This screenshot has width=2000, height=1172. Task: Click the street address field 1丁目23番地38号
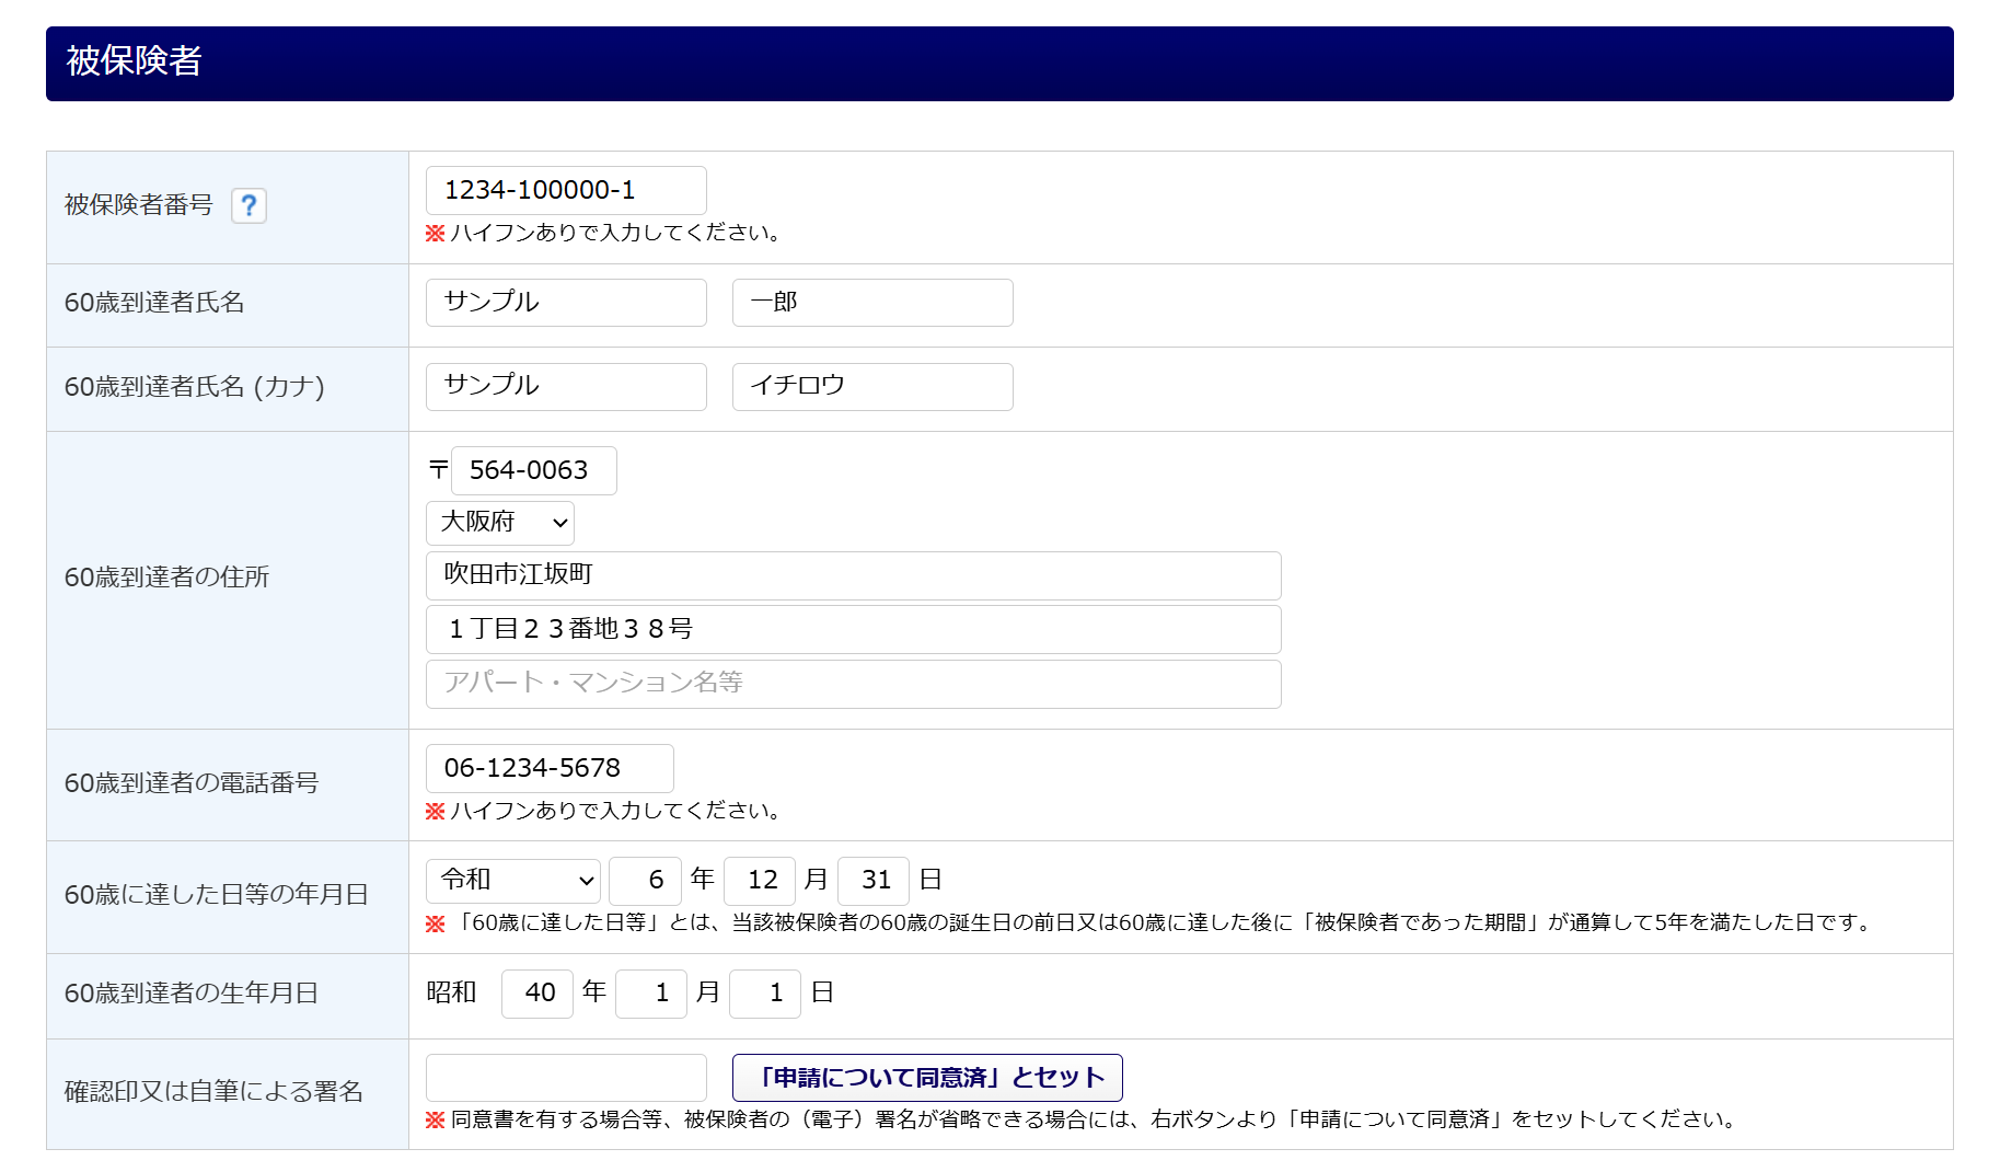pyautogui.click(x=853, y=629)
